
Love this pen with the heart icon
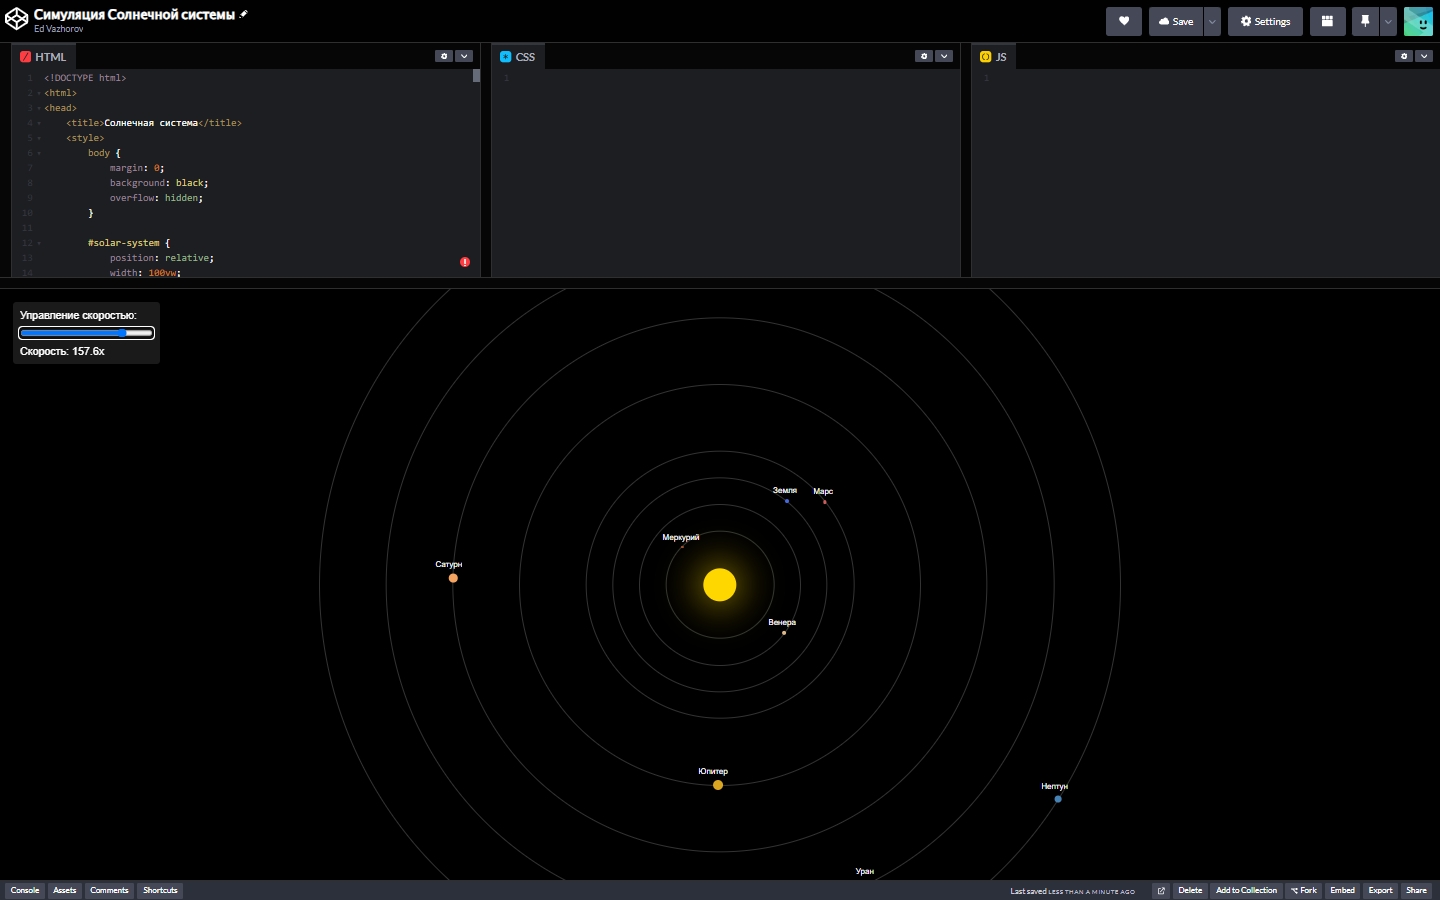click(1123, 21)
